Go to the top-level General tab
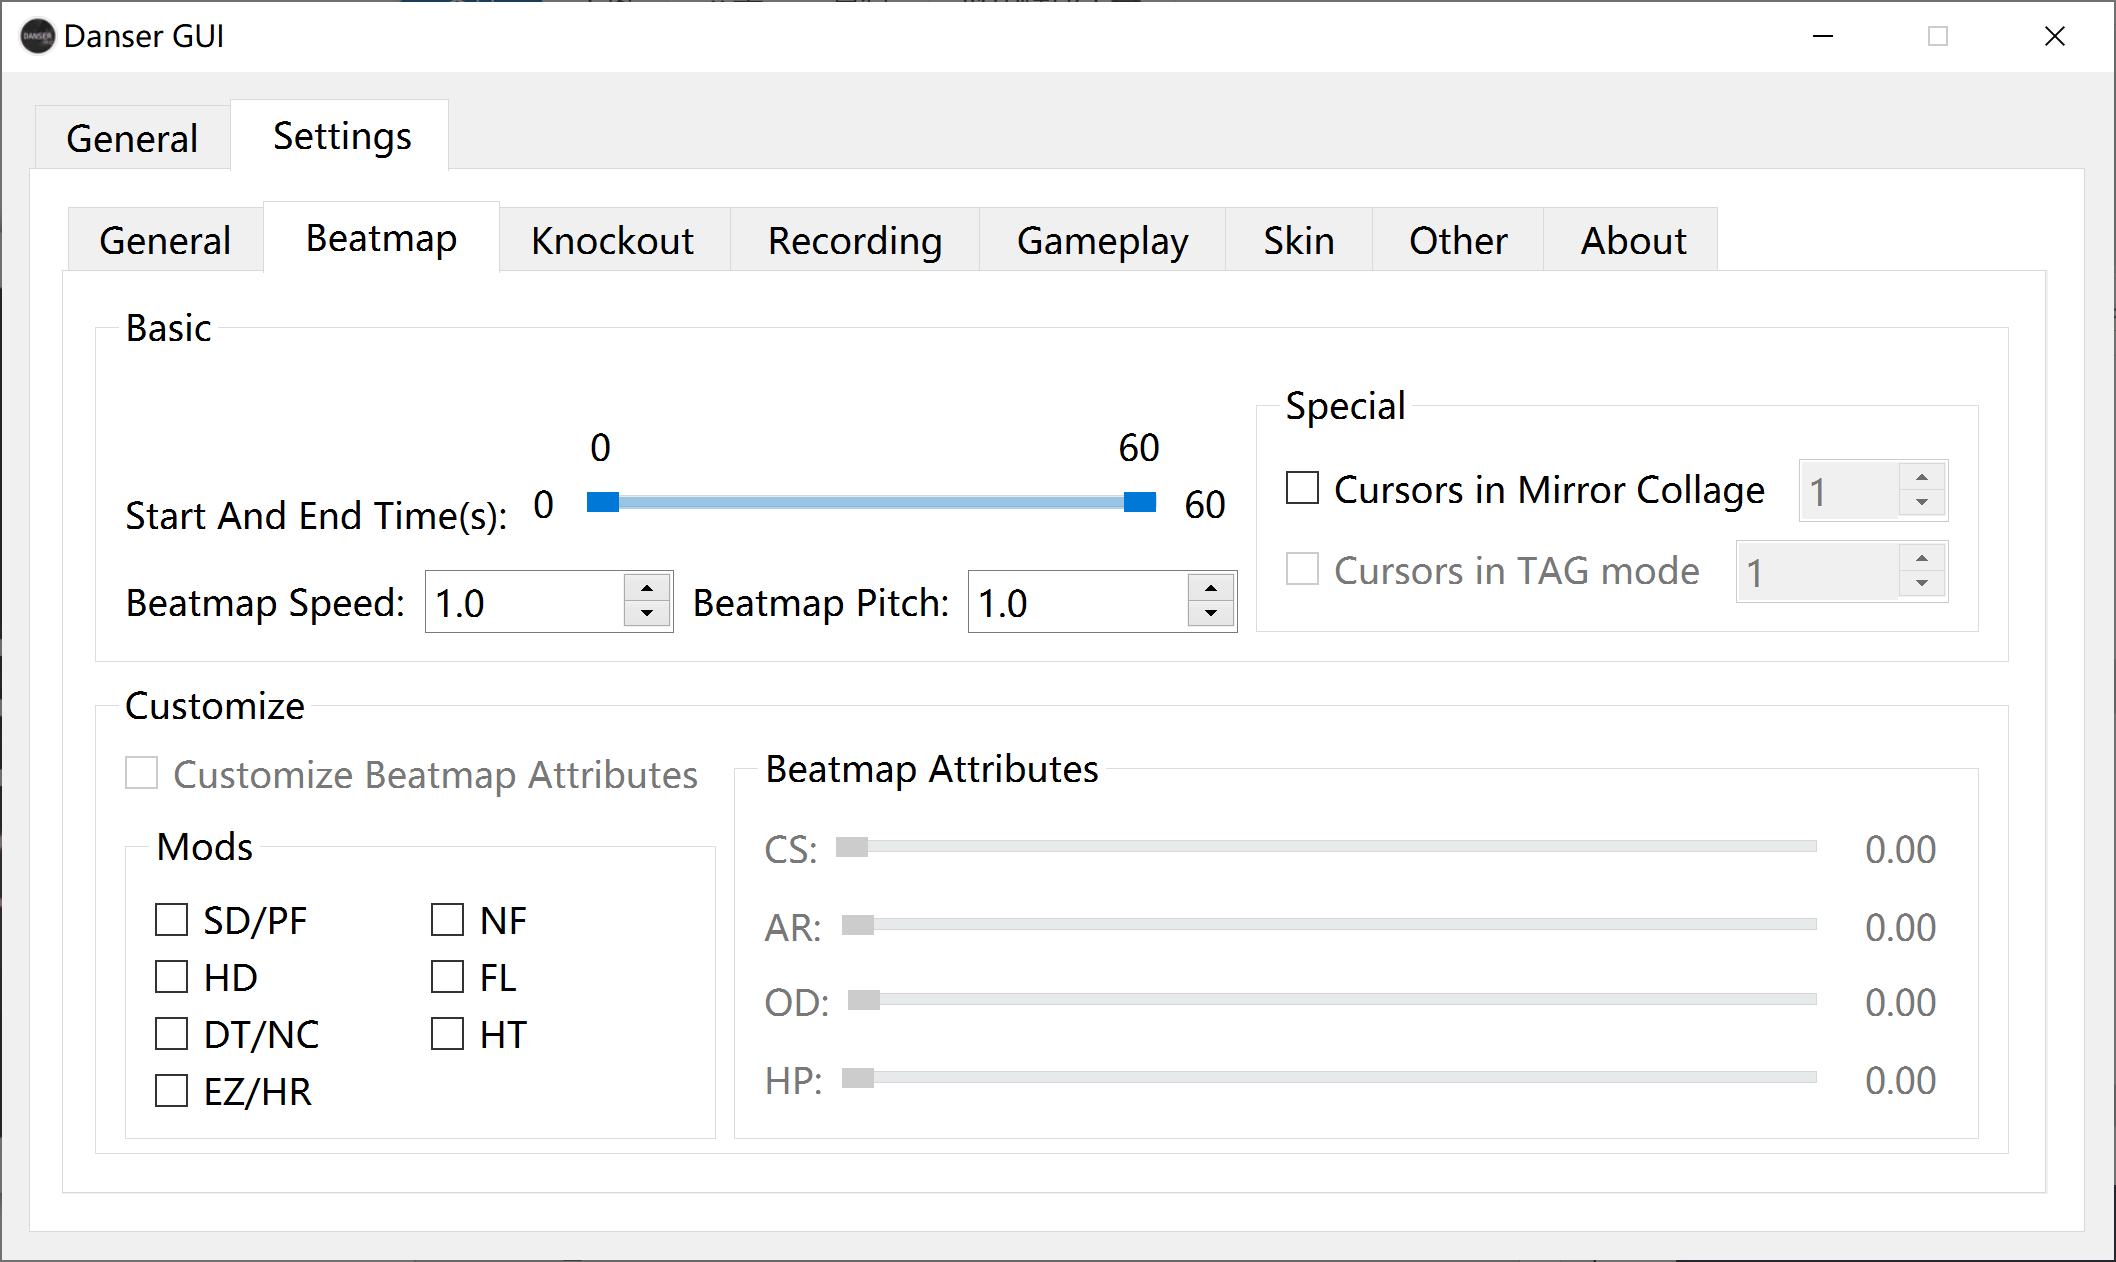The height and width of the screenshot is (1262, 2116). pyautogui.click(x=132, y=138)
